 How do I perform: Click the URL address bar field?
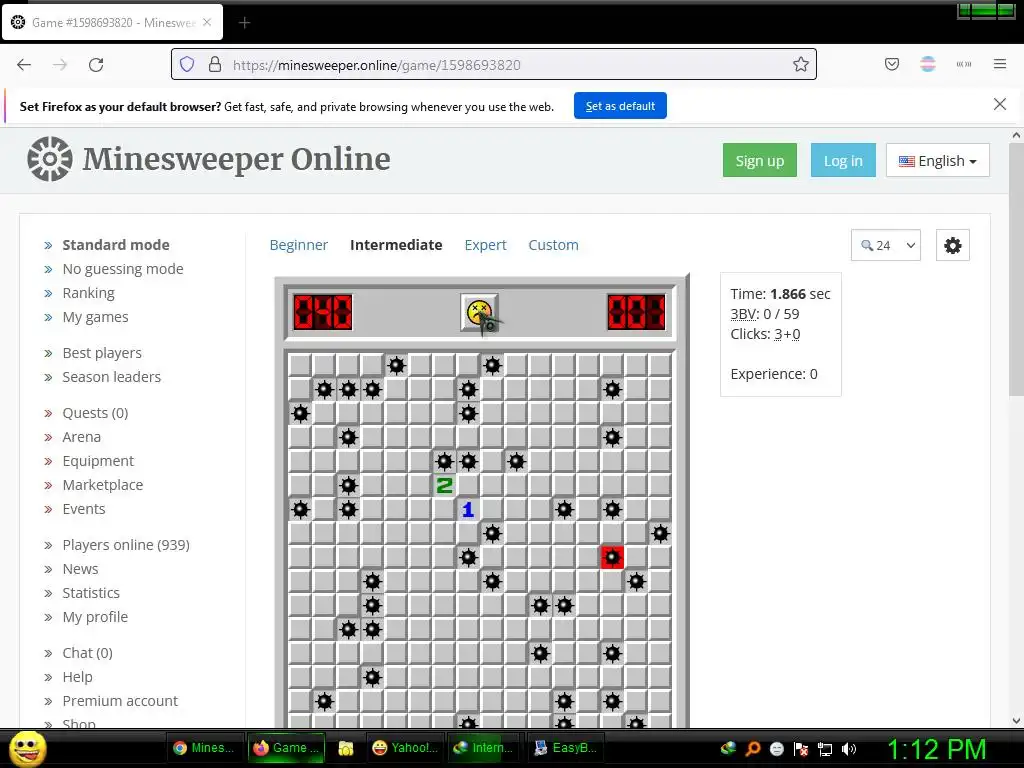[x=494, y=65]
